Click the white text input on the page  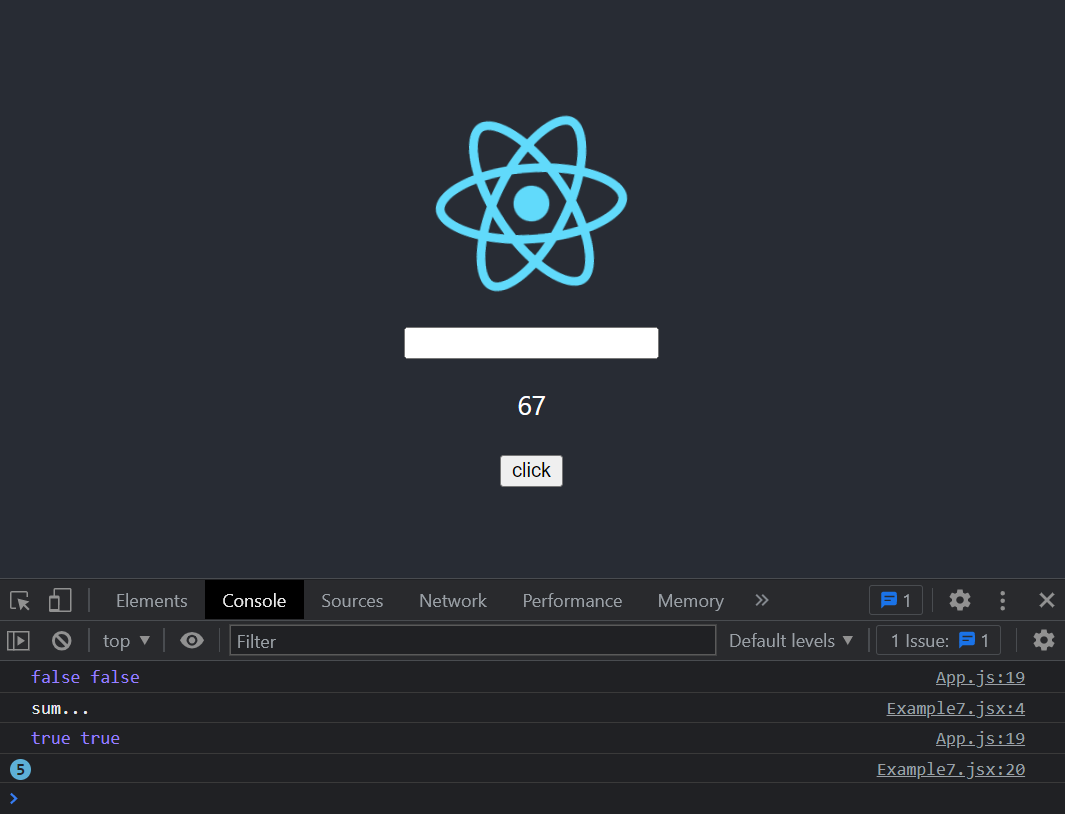[531, 343]
